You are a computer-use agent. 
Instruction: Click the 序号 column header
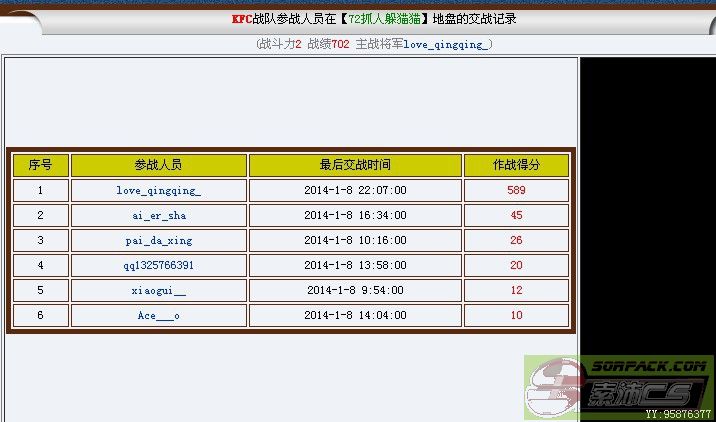click(x=40, y=165)
